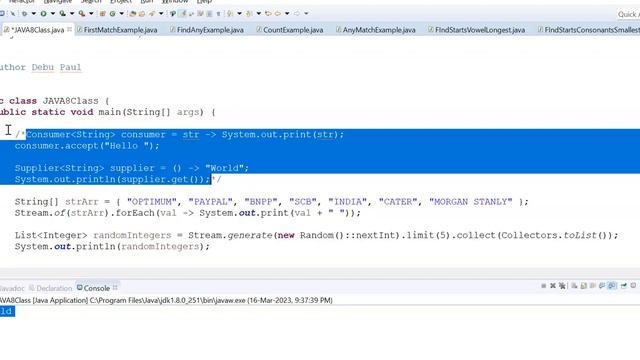Close the JAVA8Class.java editor tab
Screen dimensions: 640x360
pos(70,29)
